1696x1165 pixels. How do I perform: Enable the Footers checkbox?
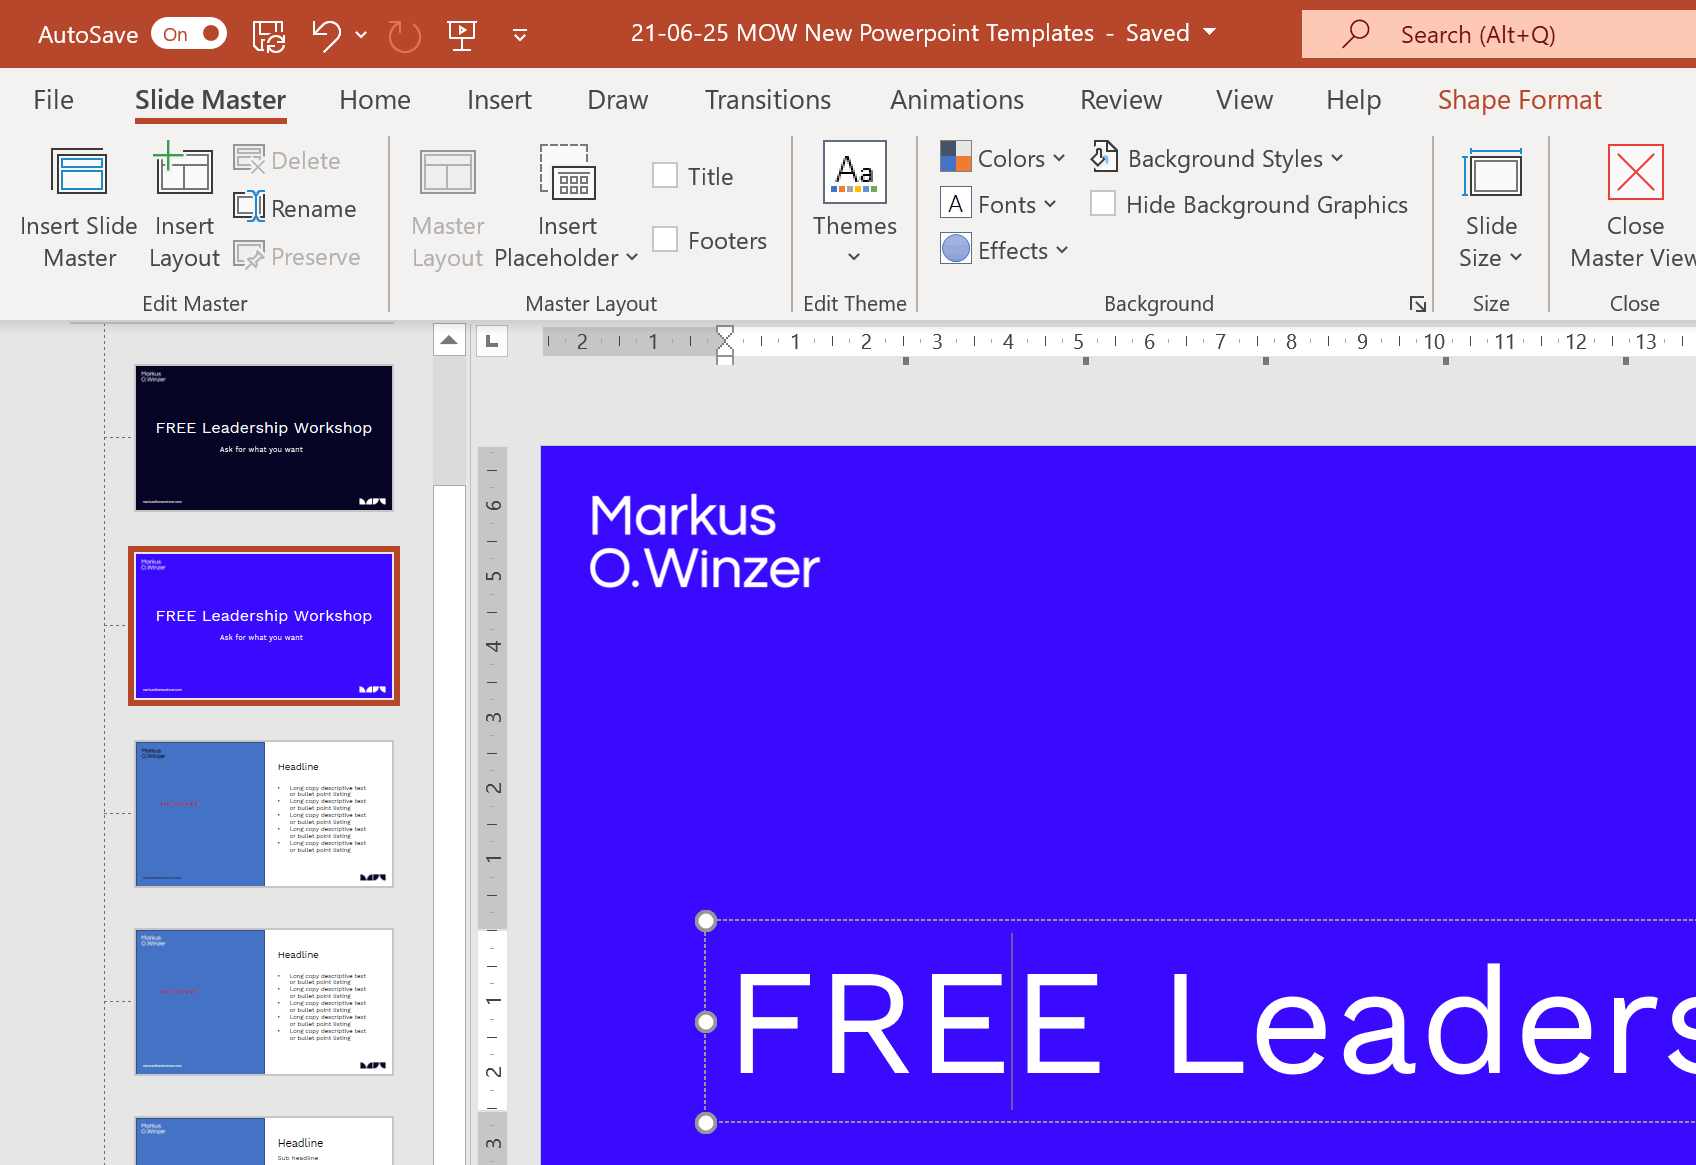(x=665, y=239)
